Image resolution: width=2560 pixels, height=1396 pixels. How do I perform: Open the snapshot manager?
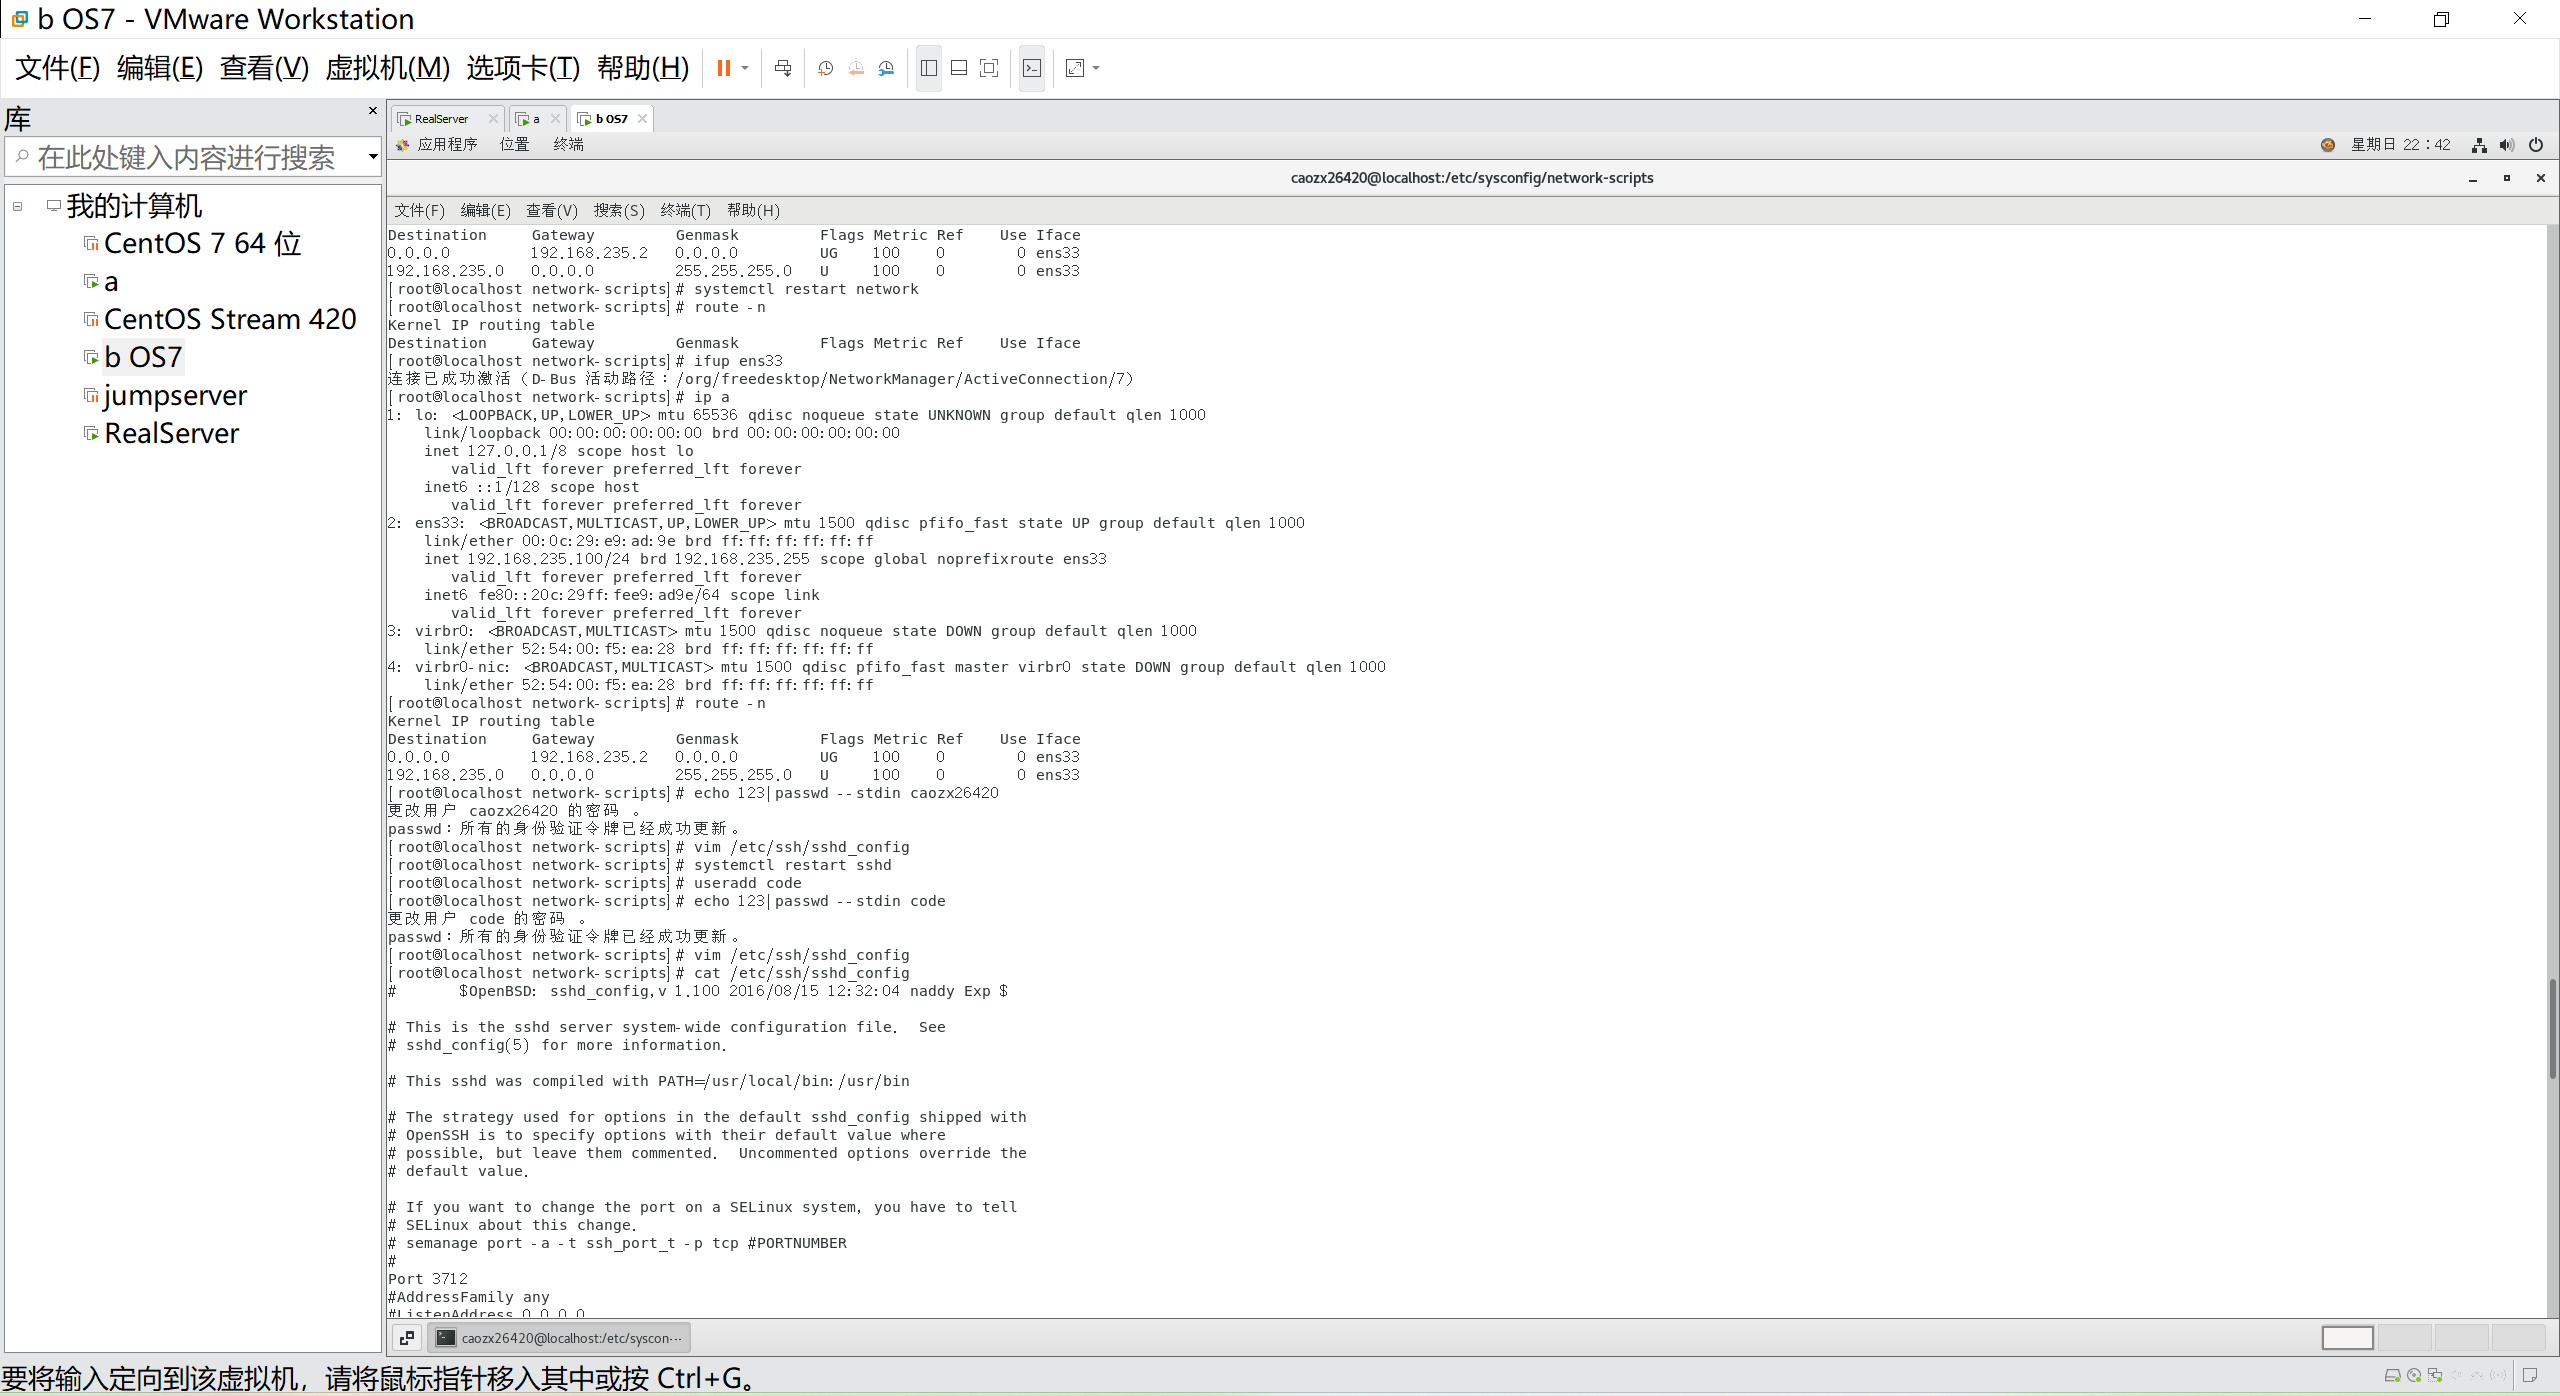point(887,68)
